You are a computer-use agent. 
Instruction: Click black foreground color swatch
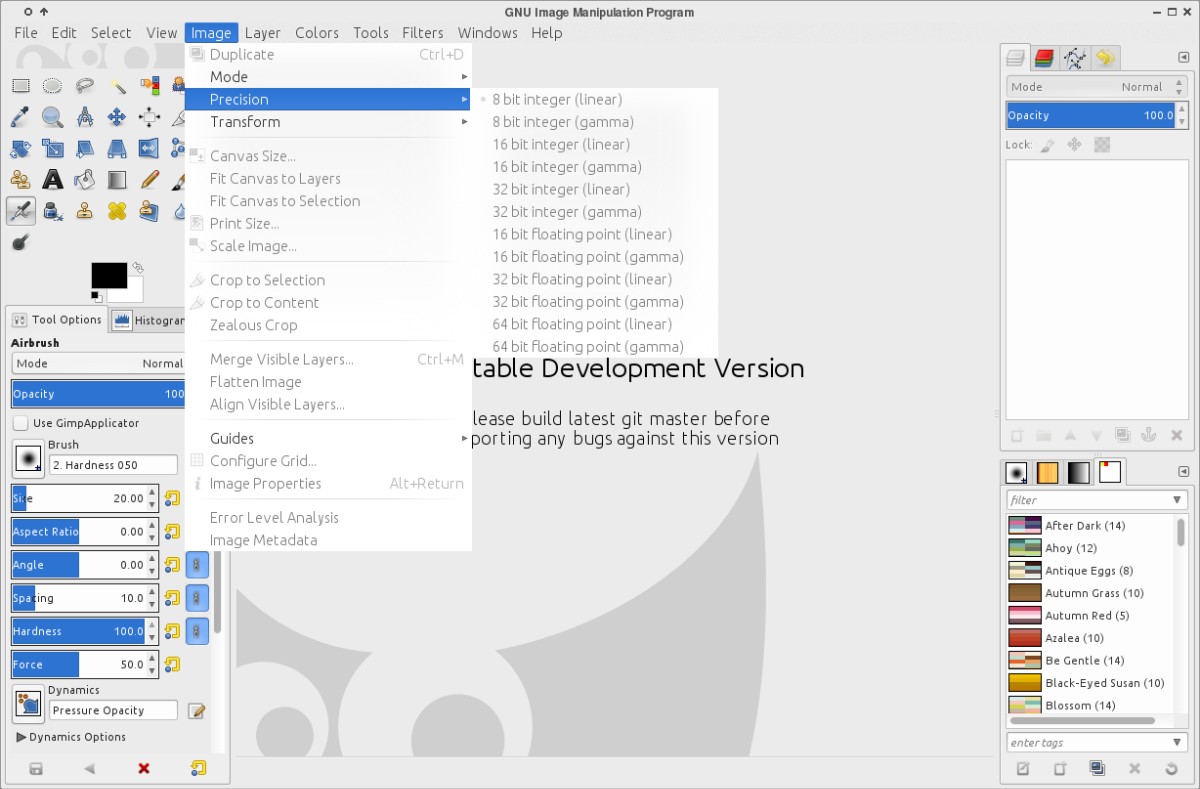[109, 275]
